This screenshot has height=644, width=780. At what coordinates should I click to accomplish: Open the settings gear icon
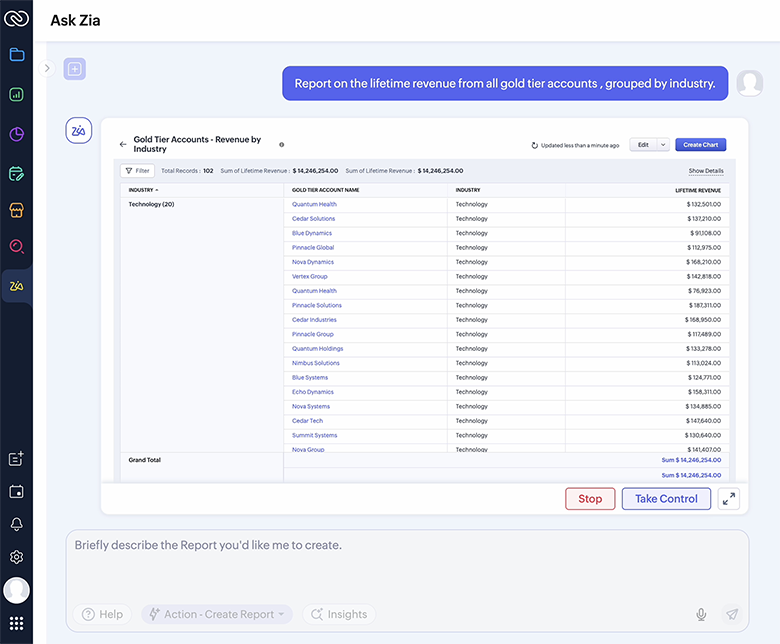[16, 557]
